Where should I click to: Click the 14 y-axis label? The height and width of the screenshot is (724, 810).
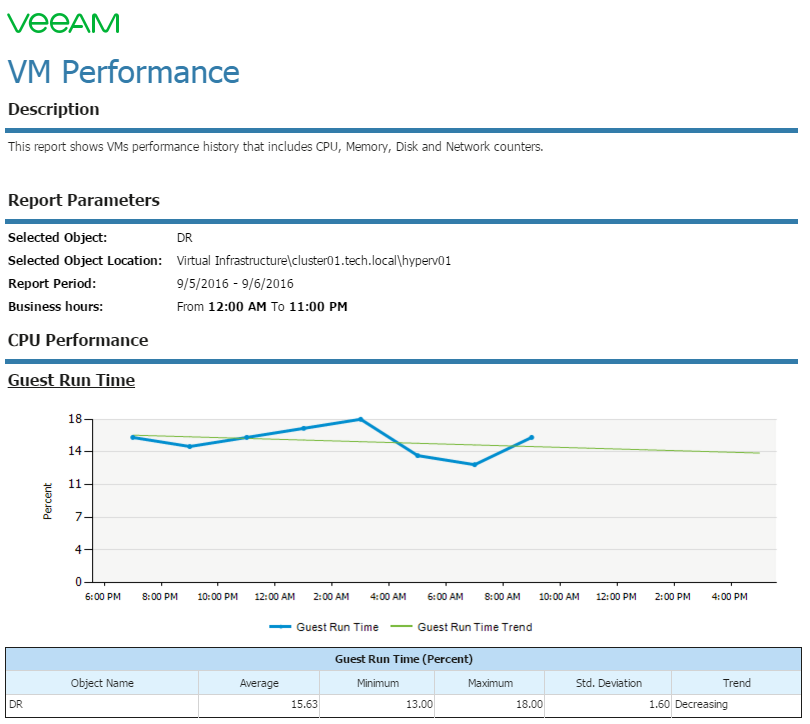(75, 451)
